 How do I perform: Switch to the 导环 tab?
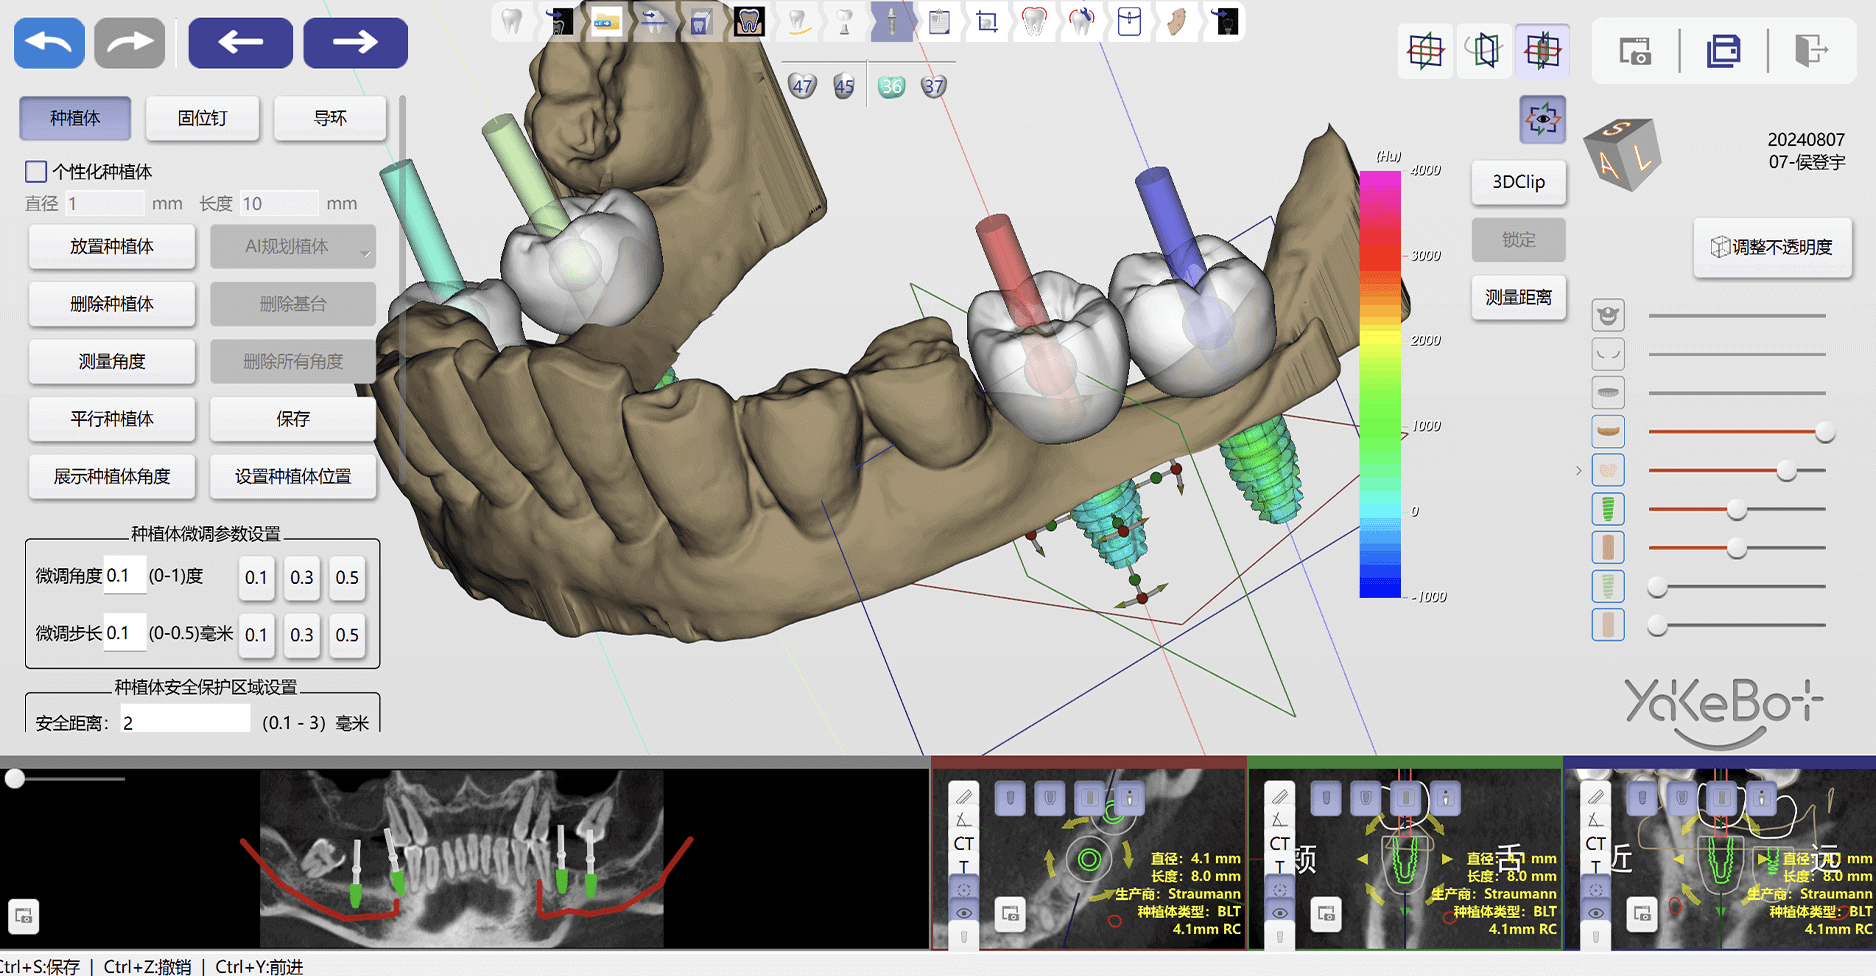pos(330,118)
